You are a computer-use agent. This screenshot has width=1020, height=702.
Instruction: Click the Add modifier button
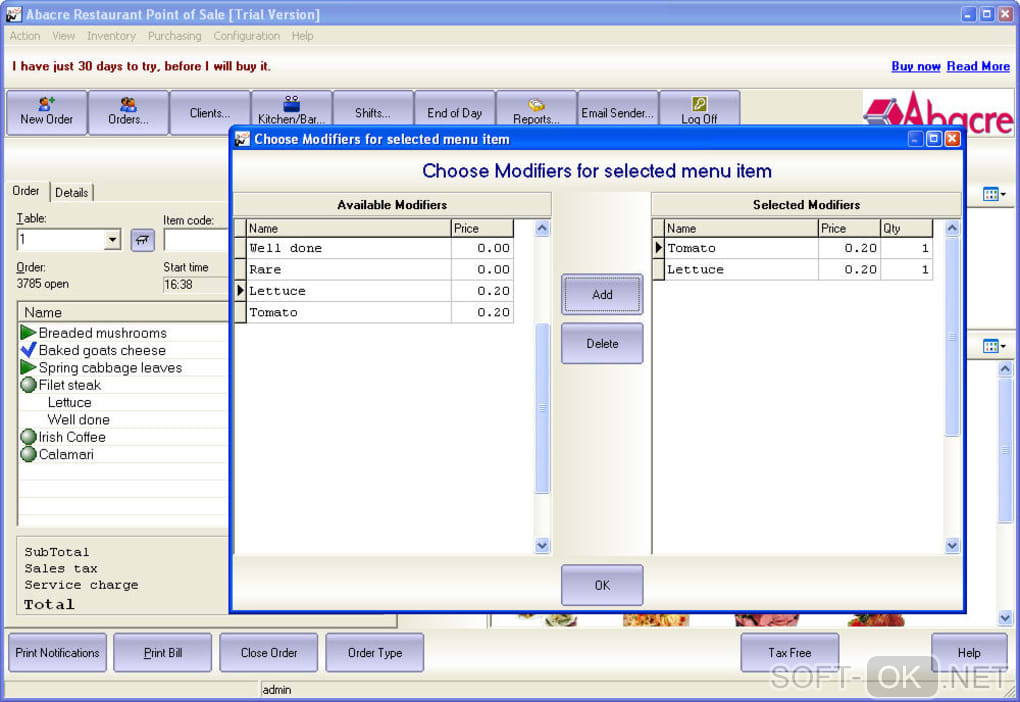(602, 295)
